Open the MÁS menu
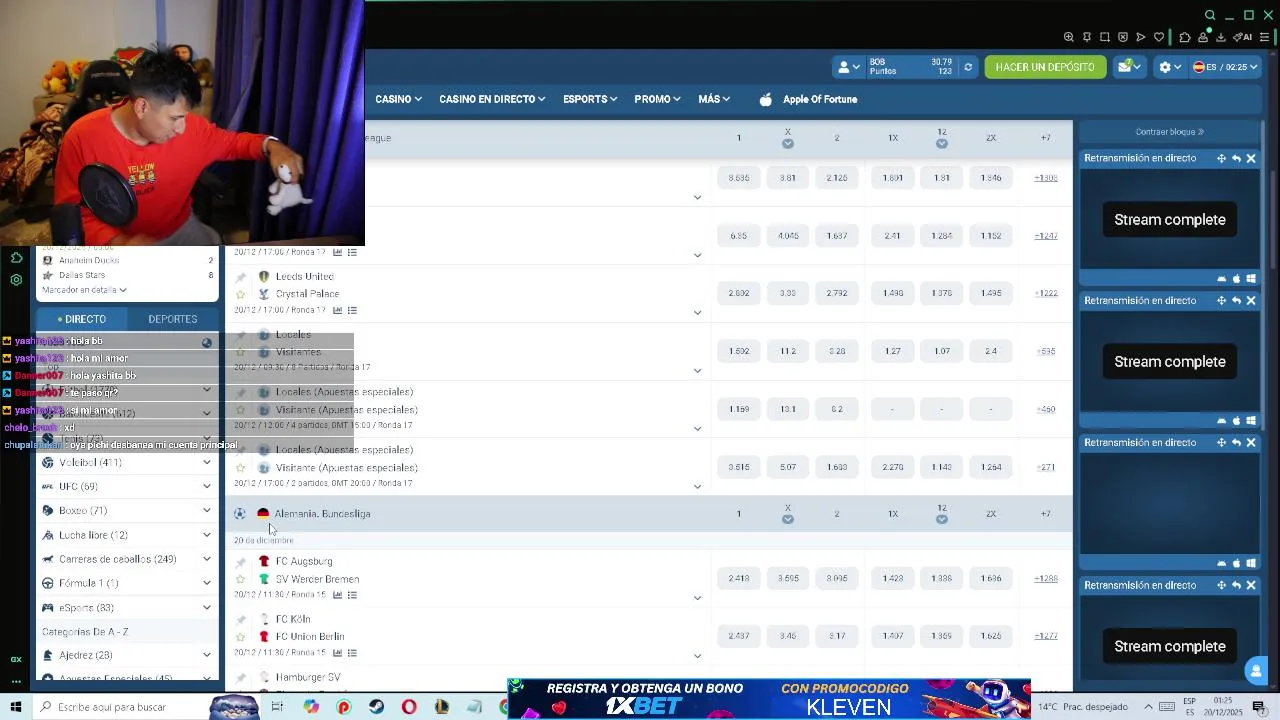1280x720 pixels. [714, 99]
